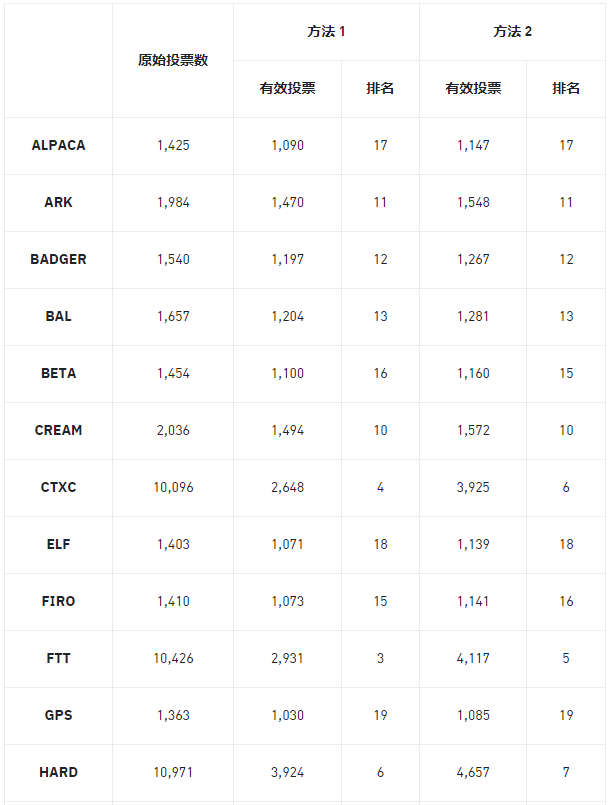The image size is (610, 805).
Task: Click the FIRO row label
Action: tap(58, 601)
